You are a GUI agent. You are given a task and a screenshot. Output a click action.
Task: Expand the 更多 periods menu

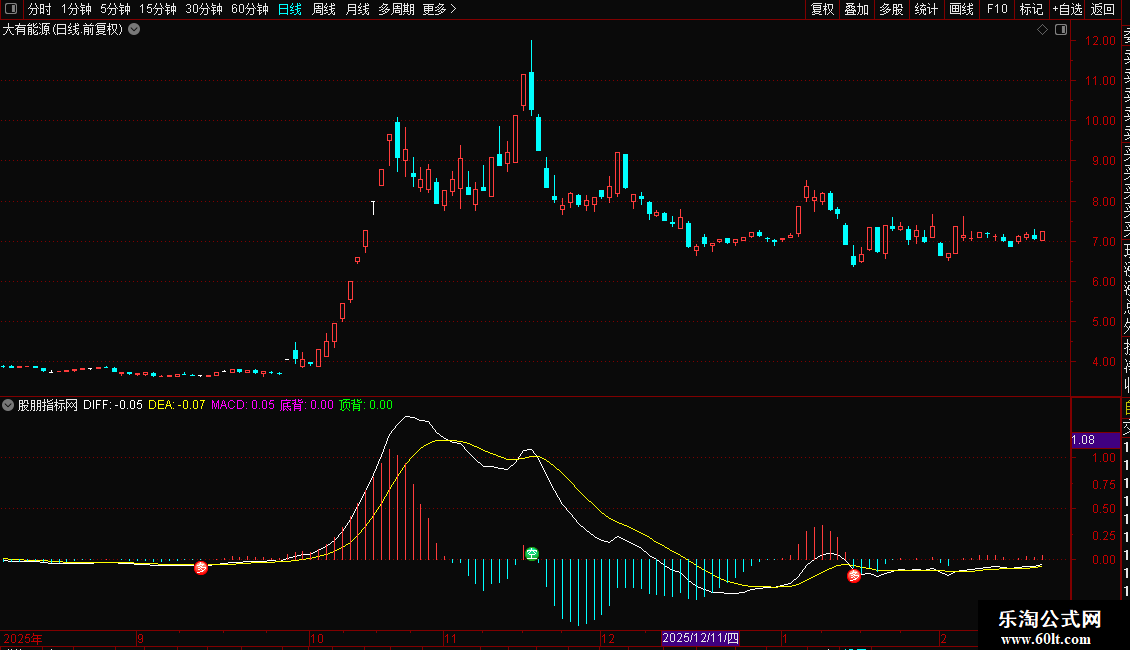[439, 9]
